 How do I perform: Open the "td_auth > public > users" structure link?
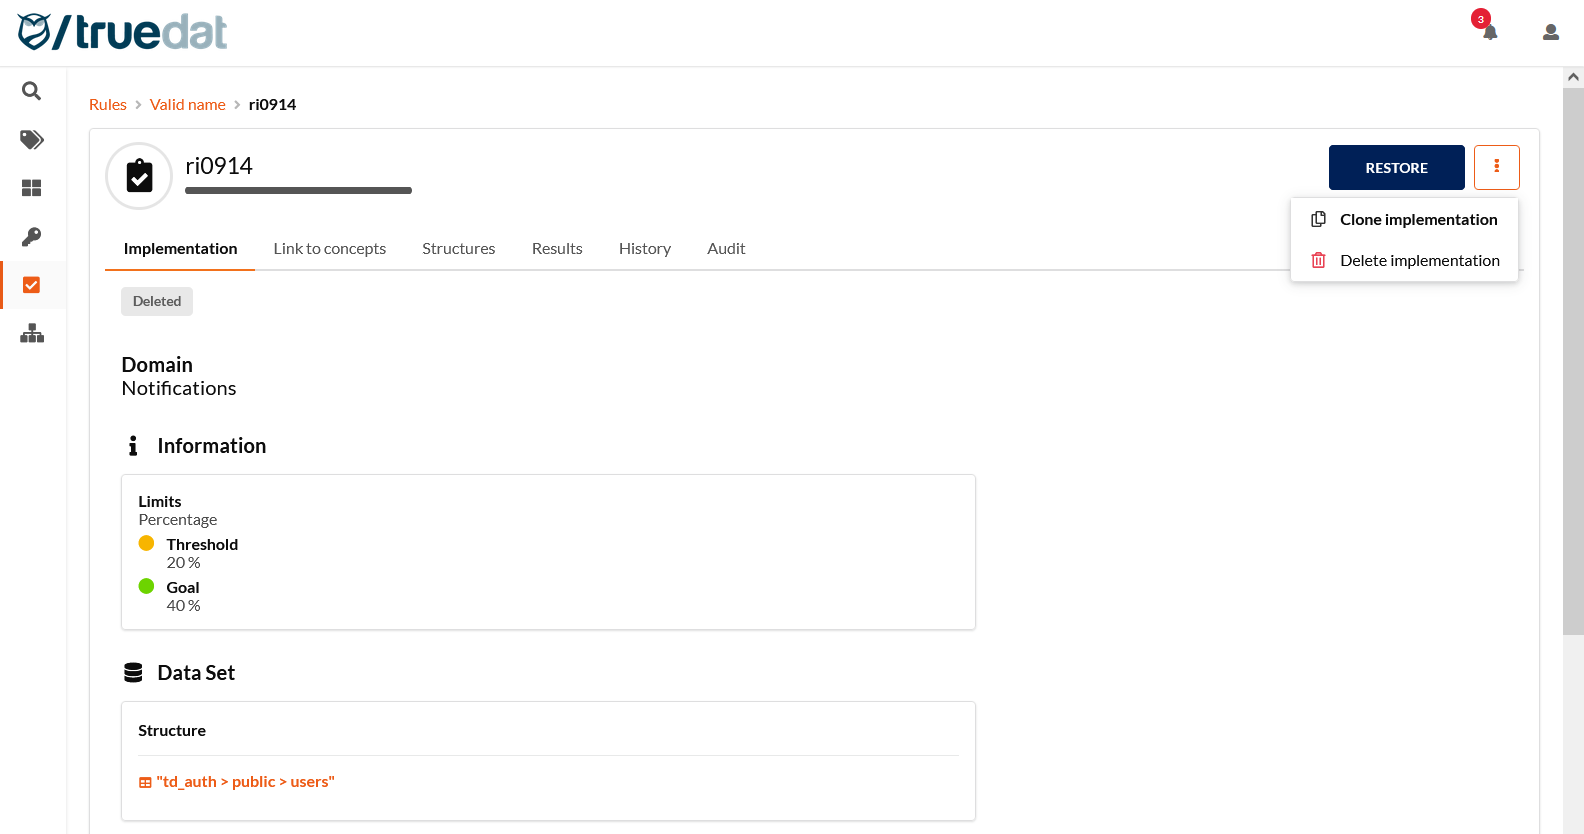(x=245, y=782)
